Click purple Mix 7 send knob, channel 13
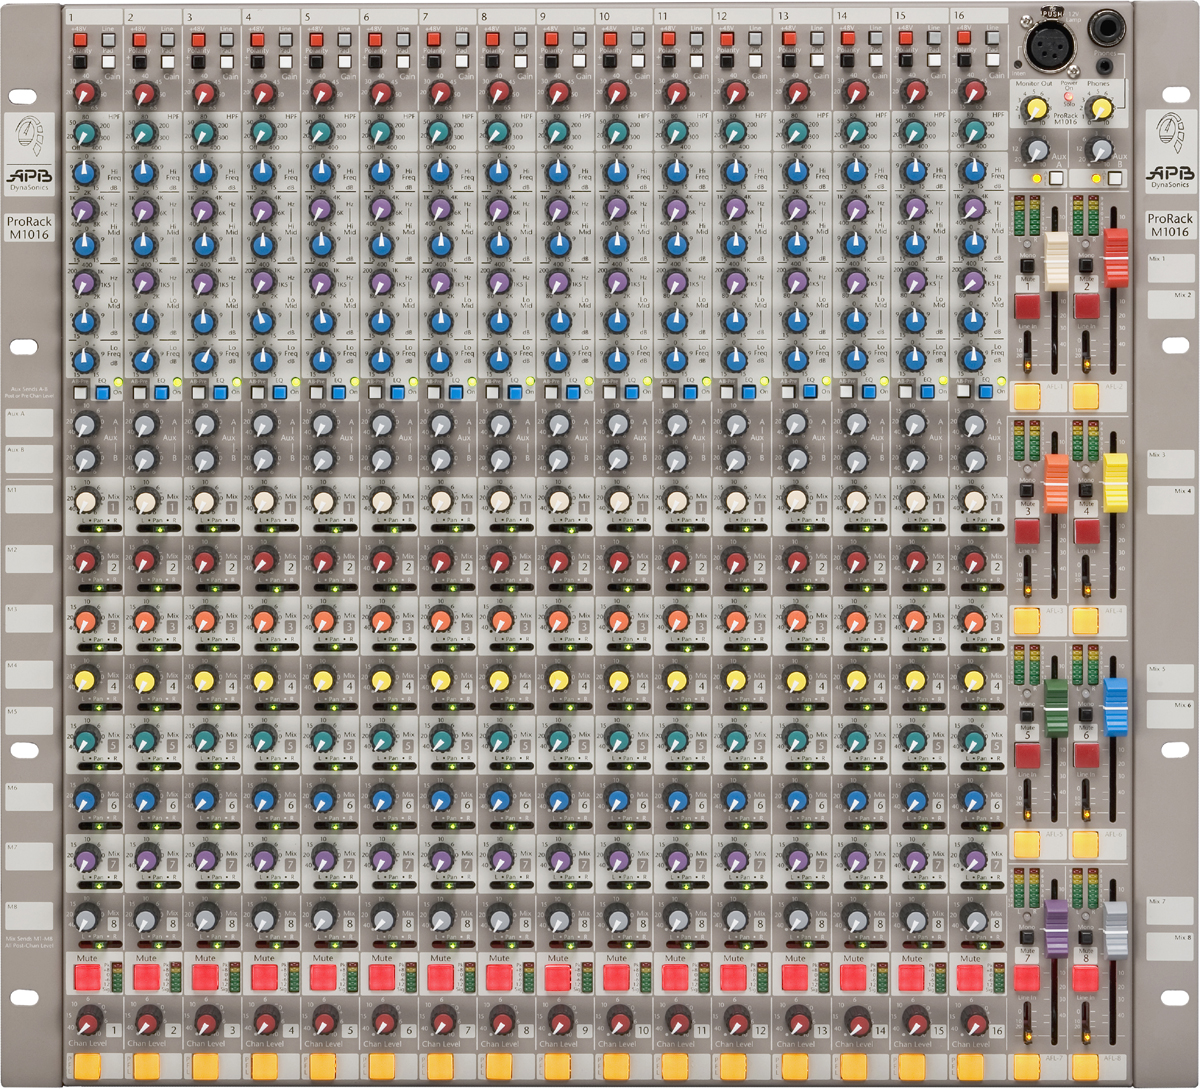Viewport: 1200px width, 1089px height. point(796,859)
